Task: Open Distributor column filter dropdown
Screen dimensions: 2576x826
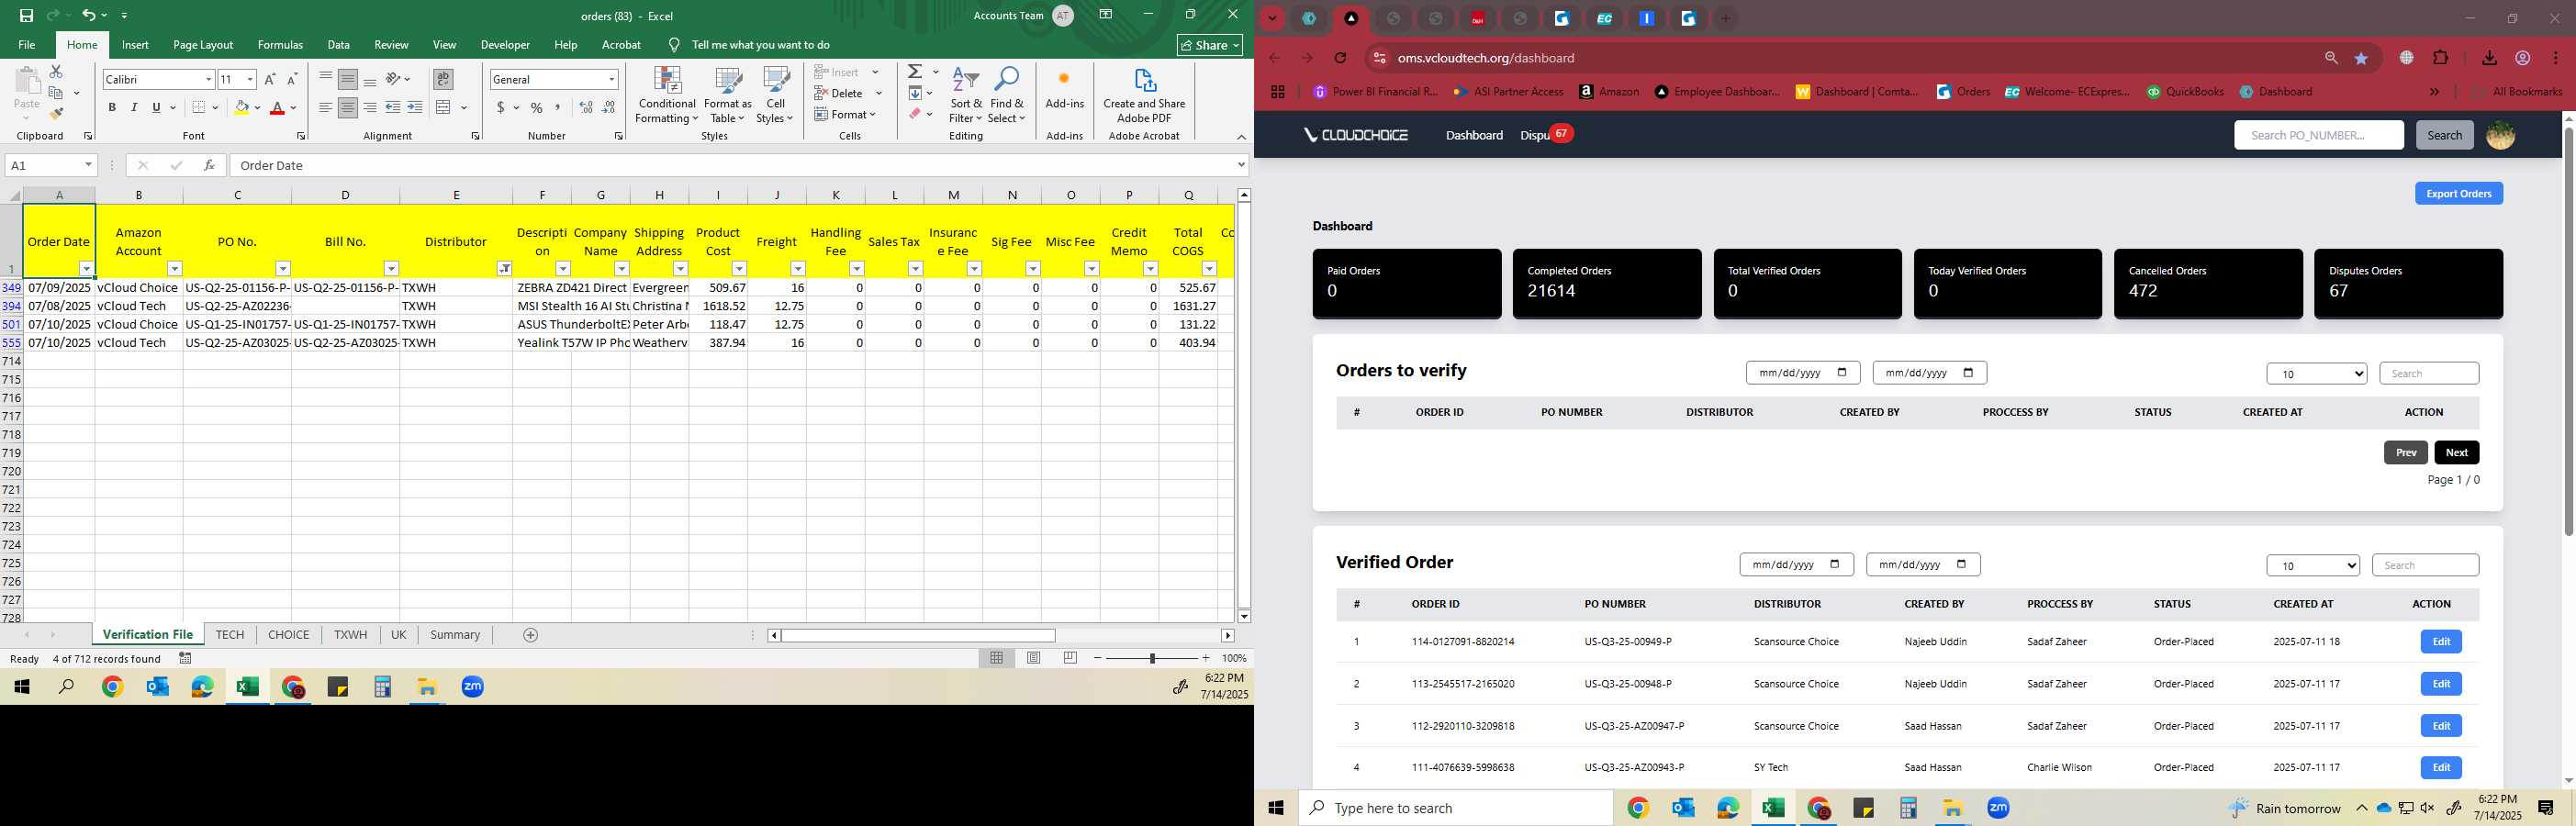Action: click(x=505, y=269)
